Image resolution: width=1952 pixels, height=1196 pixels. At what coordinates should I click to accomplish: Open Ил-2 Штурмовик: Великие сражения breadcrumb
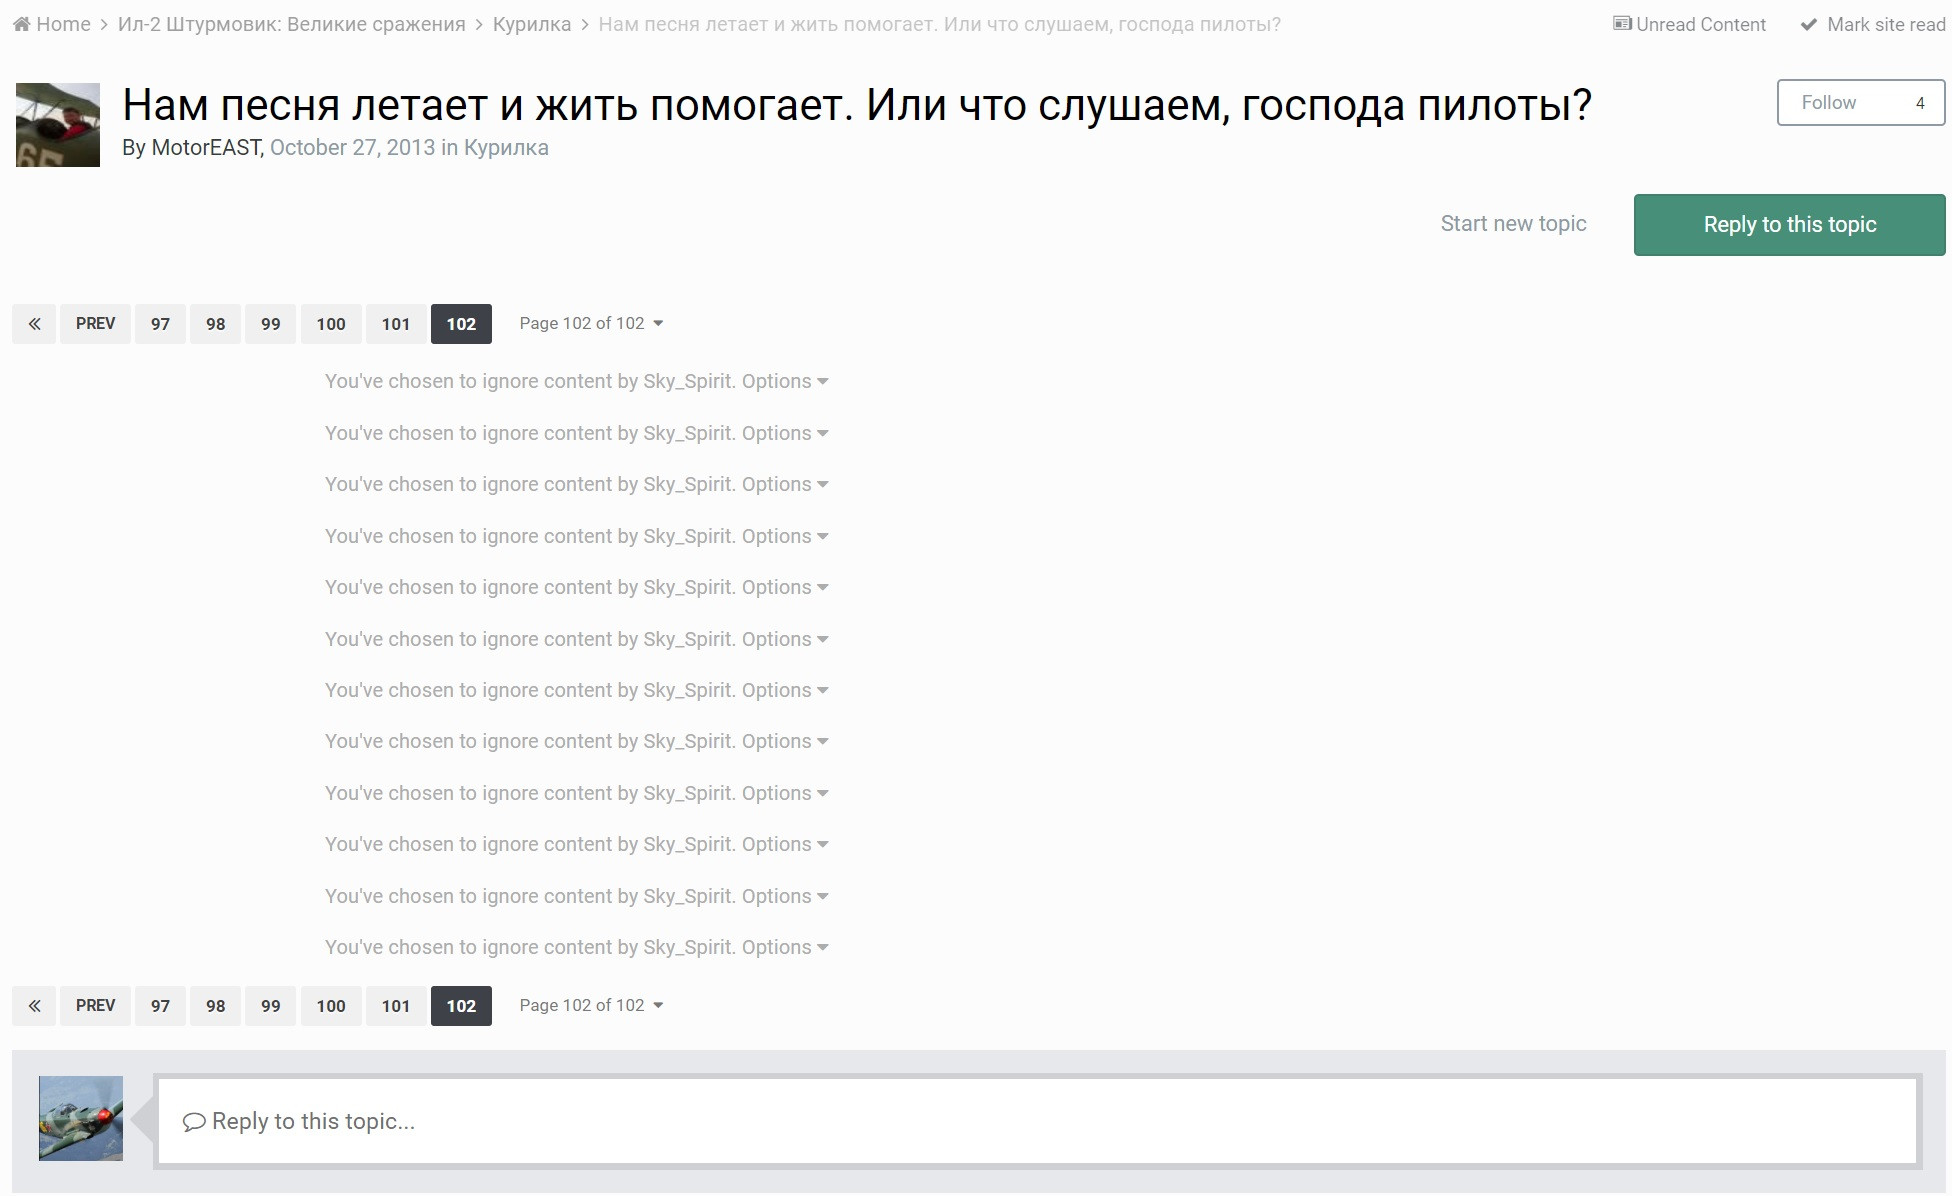[x=291, y=24]
